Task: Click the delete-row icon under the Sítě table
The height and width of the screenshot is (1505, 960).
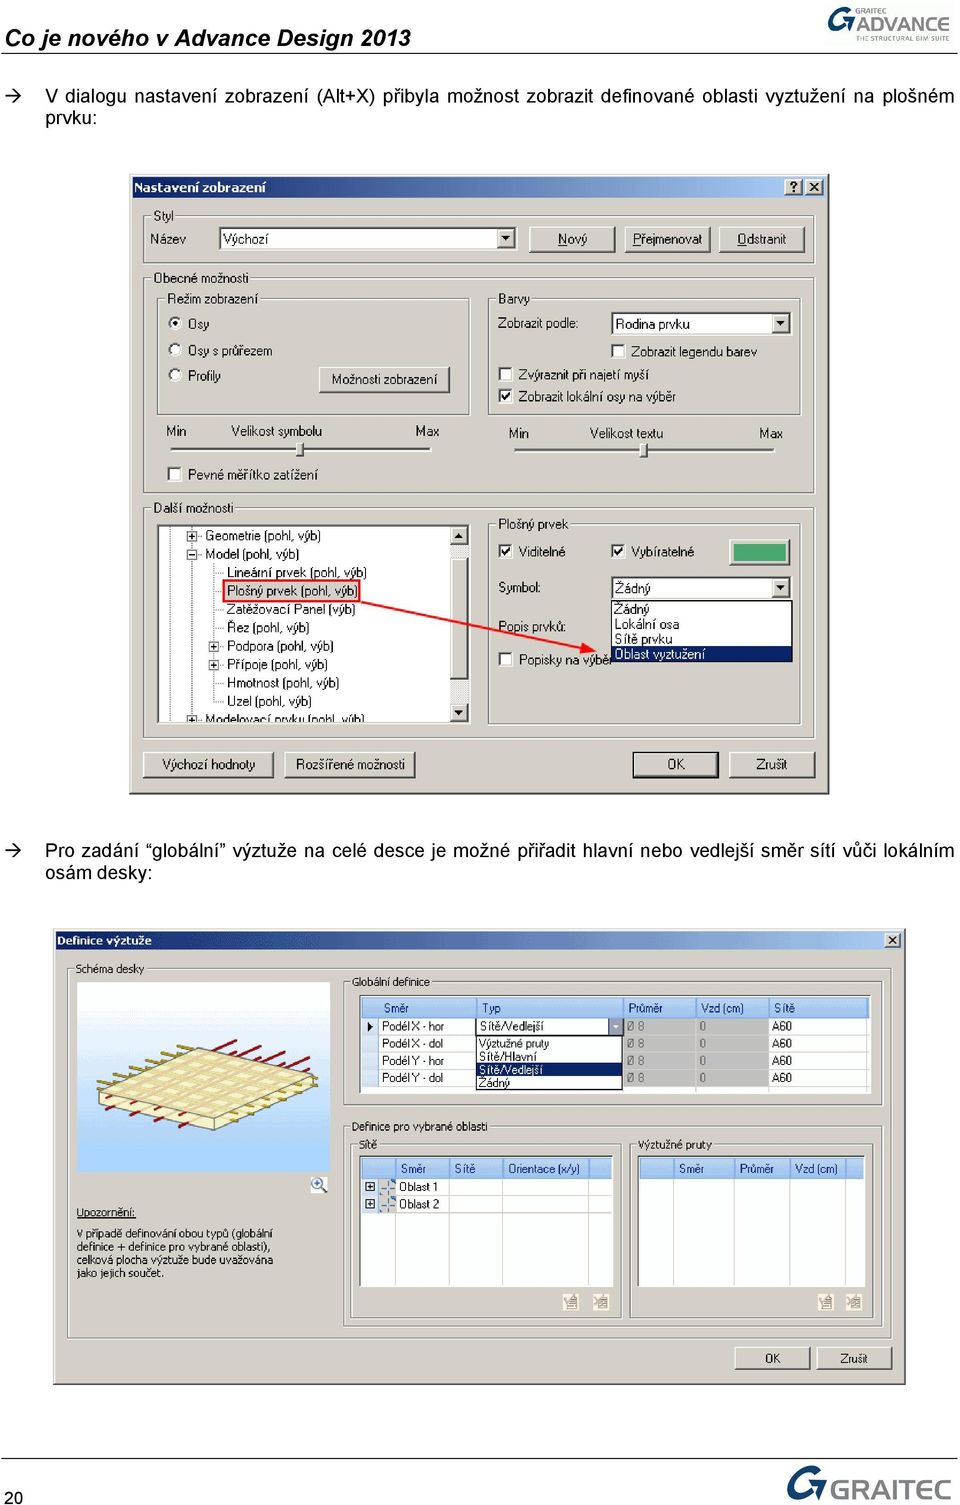Action: (600, 1301)
